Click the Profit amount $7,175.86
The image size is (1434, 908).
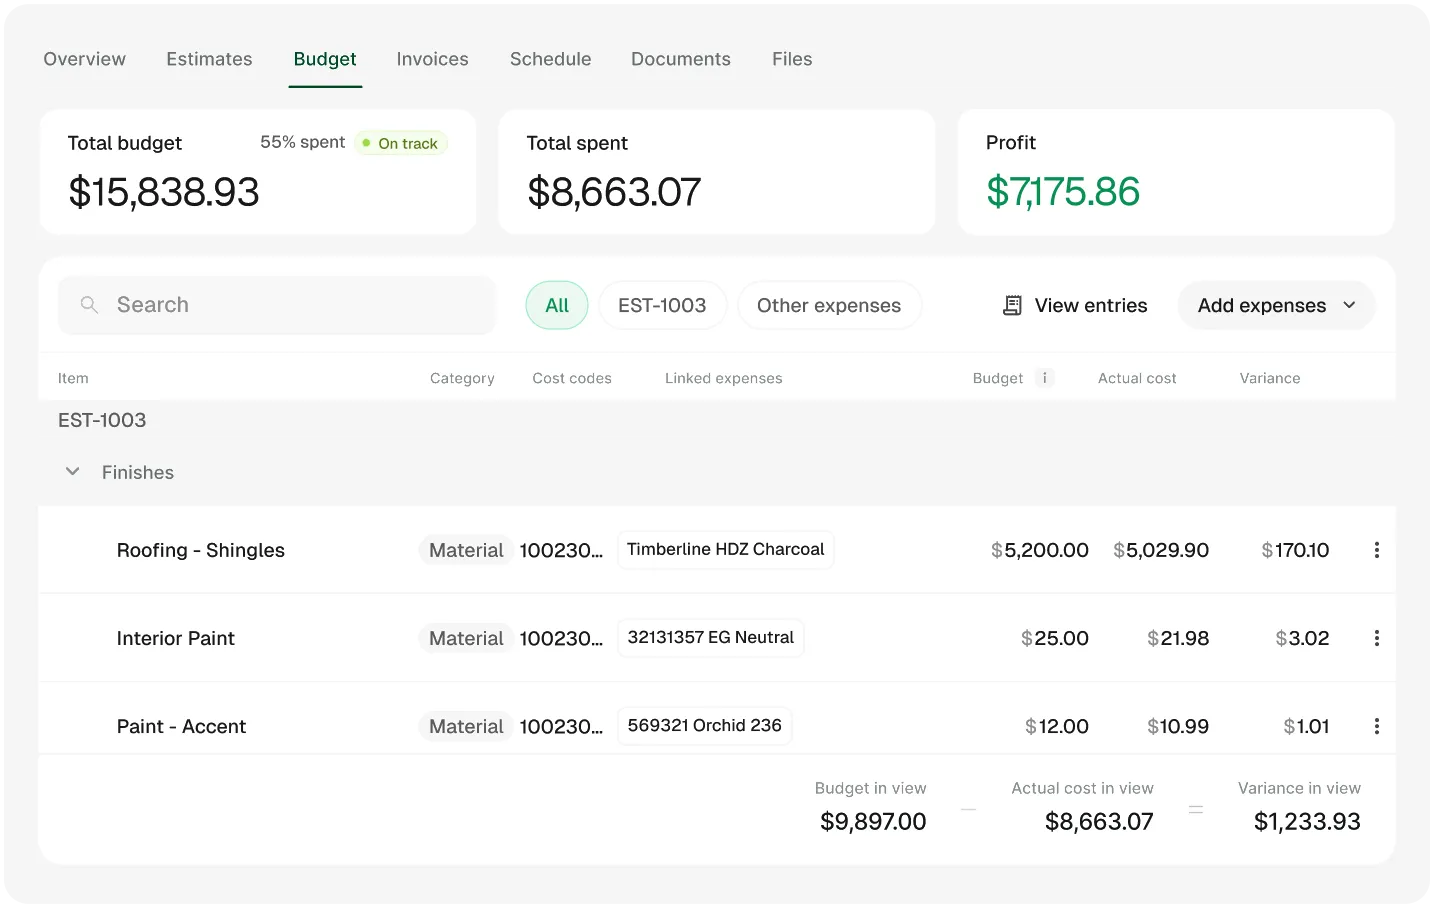coord(1063,192)
